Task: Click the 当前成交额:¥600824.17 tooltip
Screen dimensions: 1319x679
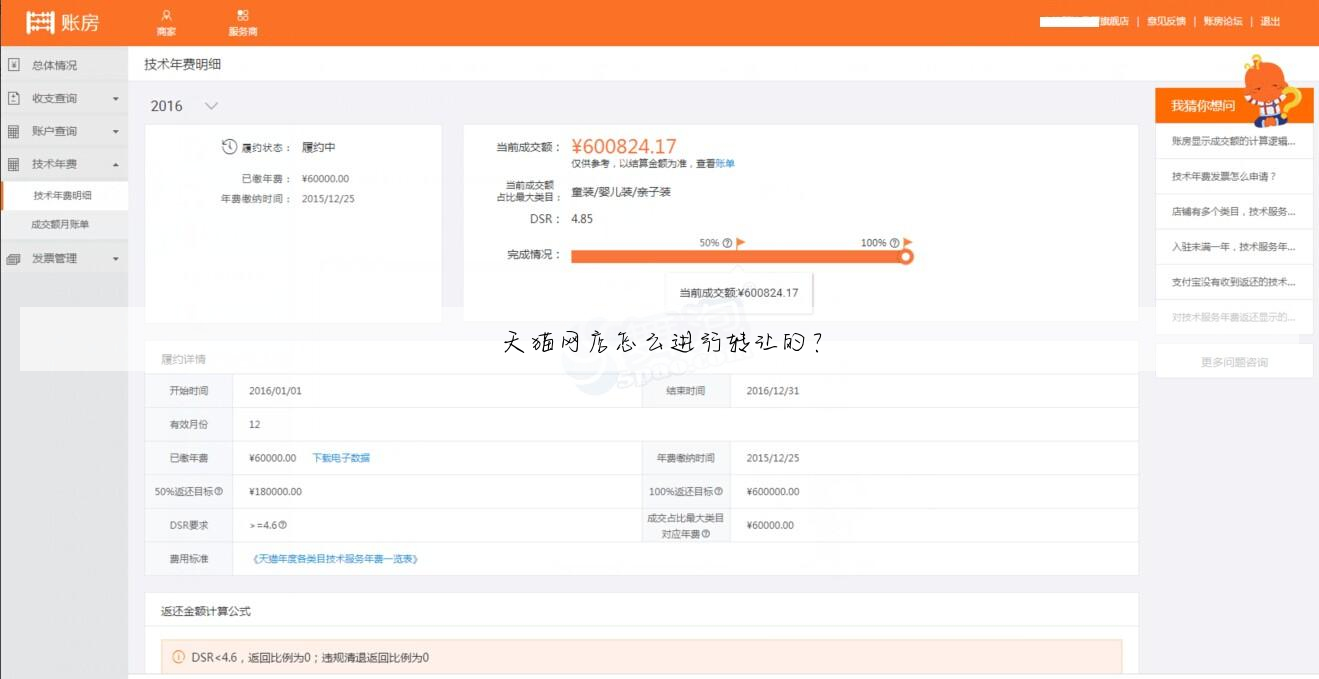Action: click(739, 293)
